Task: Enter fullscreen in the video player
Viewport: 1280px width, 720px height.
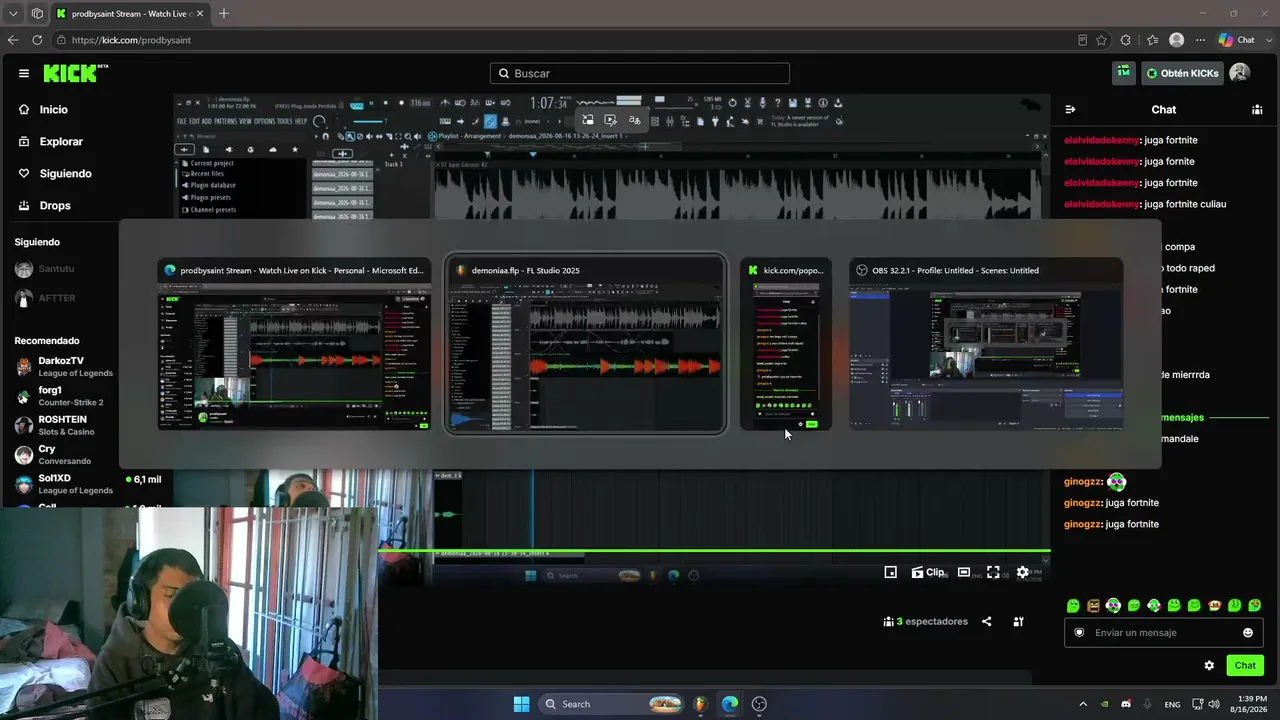Action: click(993, 572)
